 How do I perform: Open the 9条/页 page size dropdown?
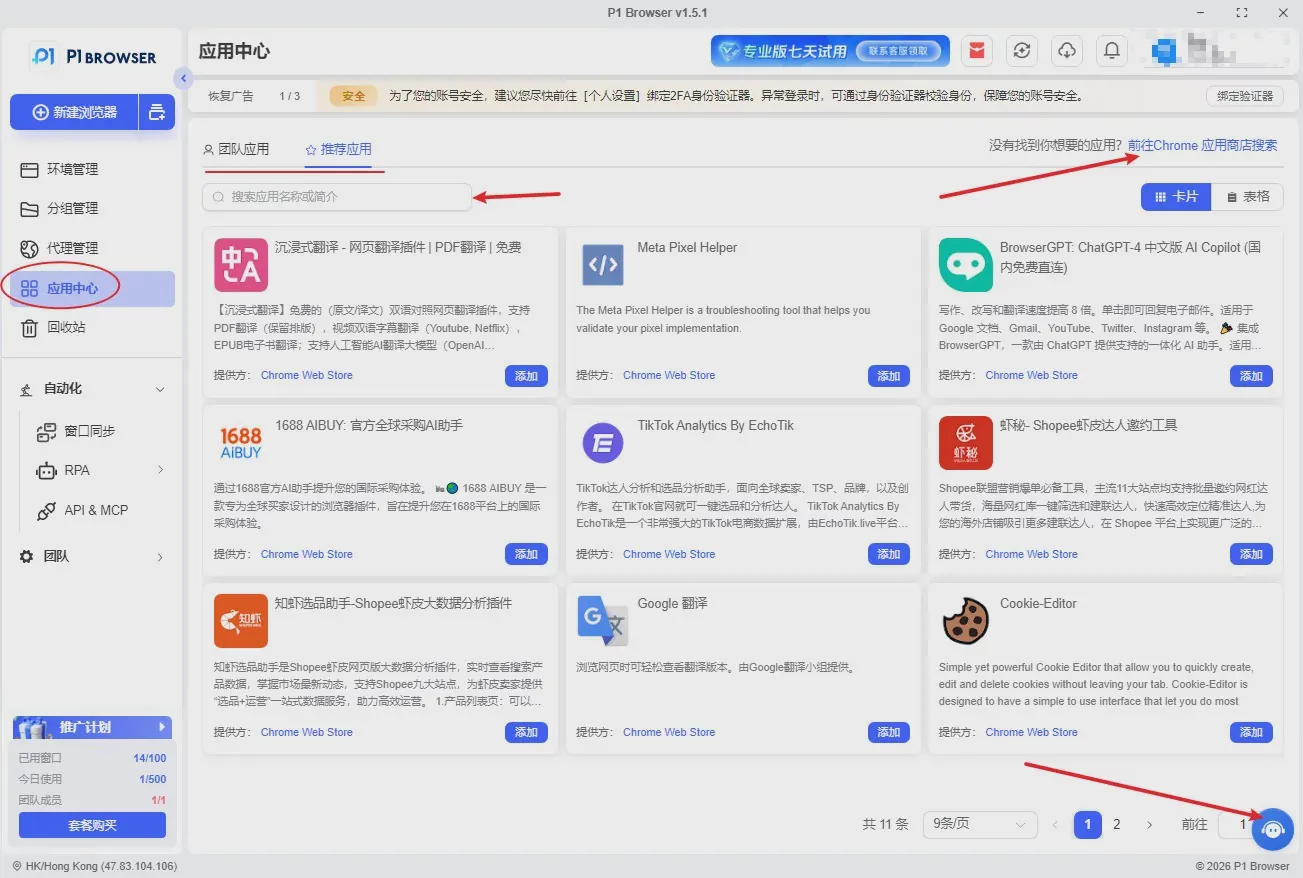(979, 825)
